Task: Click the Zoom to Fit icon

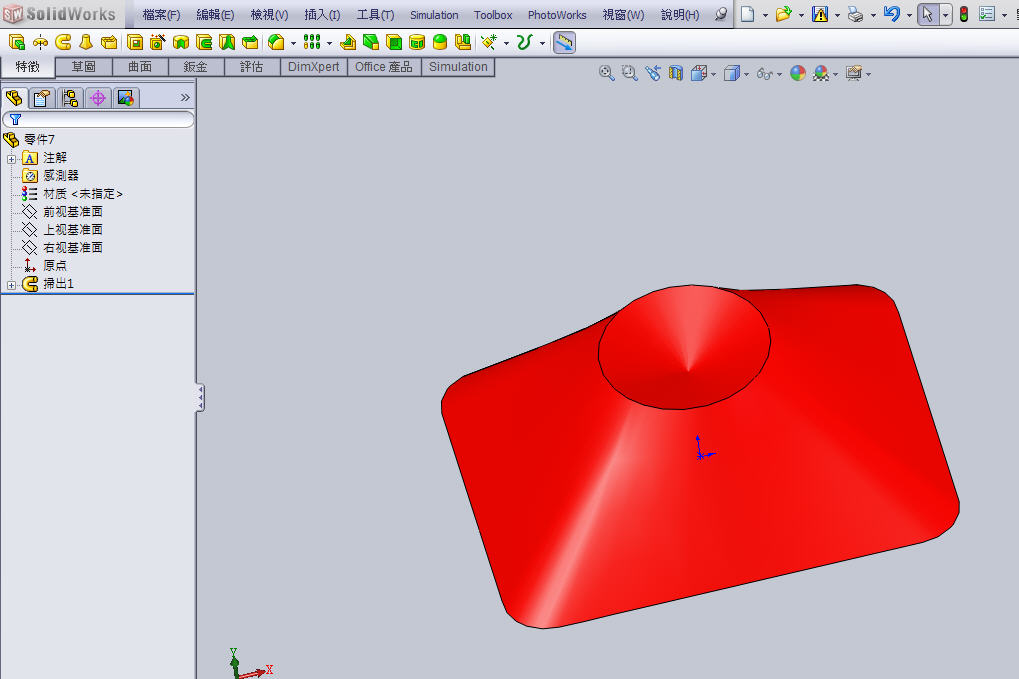Action: (606, 73)
